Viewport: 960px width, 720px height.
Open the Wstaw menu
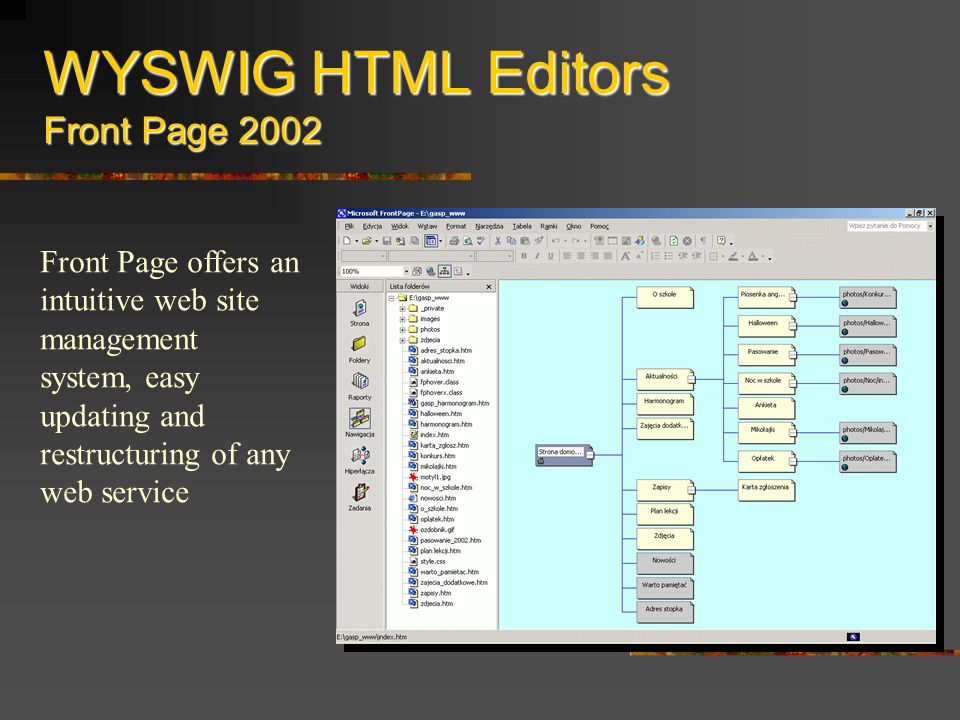pyautogui.click(x=427, y=226)
